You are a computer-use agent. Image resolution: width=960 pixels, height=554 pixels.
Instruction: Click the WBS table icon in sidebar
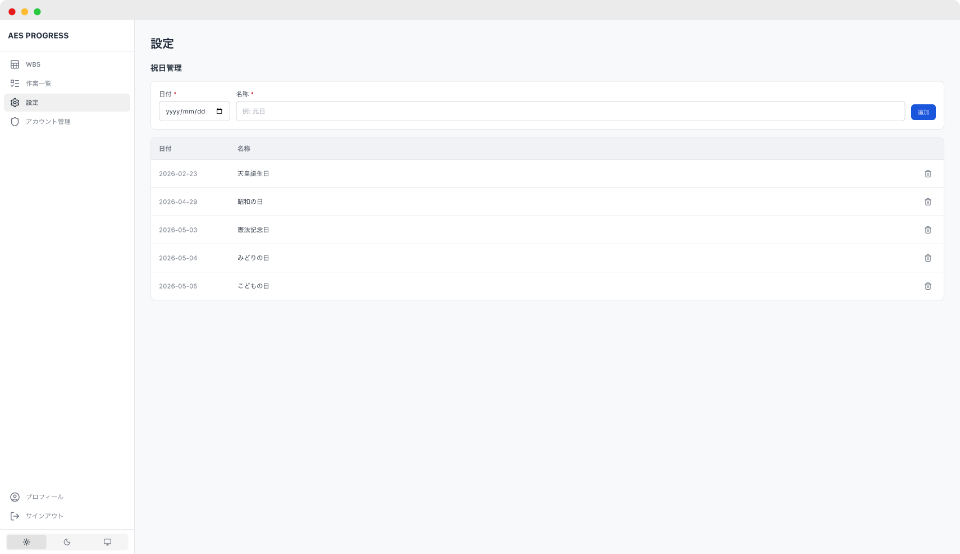click(x=15, y=64)
